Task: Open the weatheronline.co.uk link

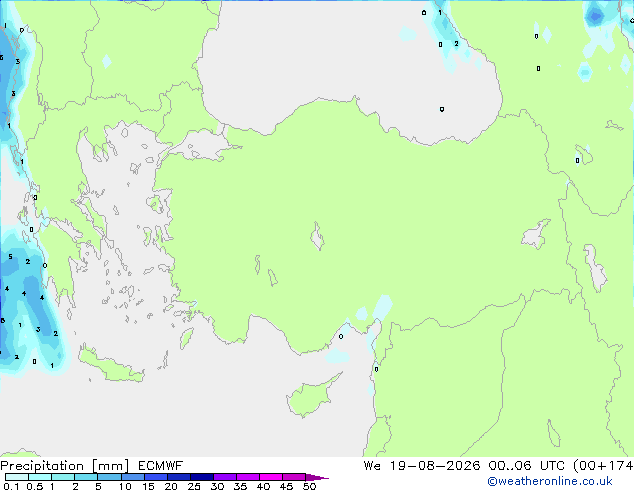Action: (550, 481)
